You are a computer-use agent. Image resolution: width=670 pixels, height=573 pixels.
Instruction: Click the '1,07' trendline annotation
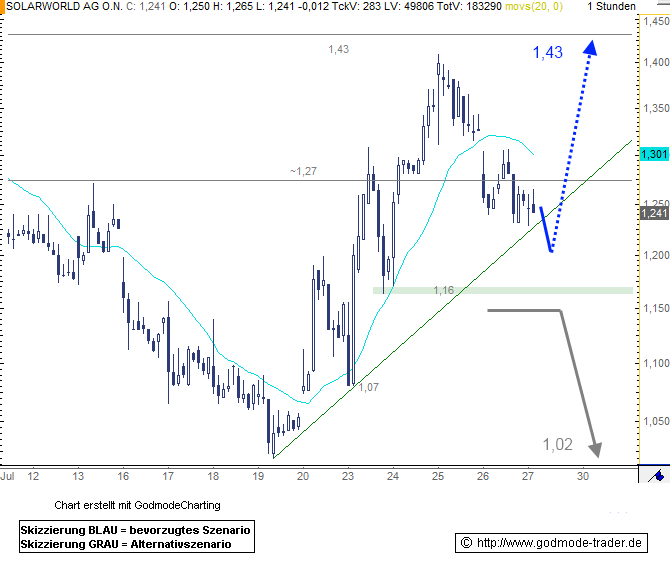369,387
